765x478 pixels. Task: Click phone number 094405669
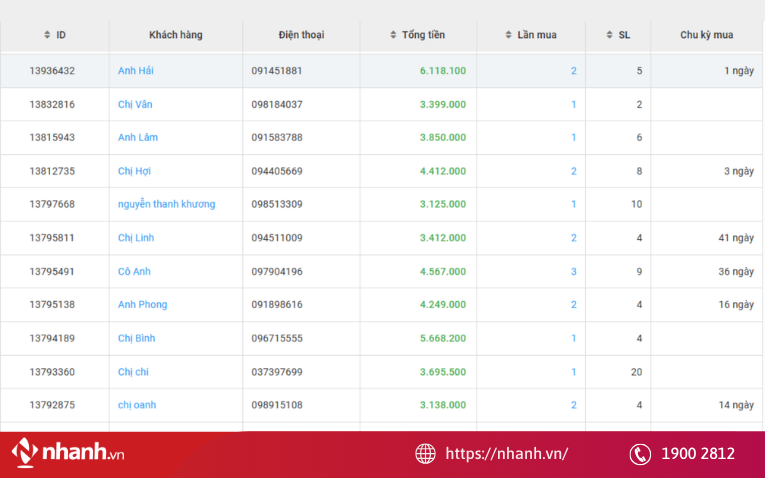[x=277, y=171]
